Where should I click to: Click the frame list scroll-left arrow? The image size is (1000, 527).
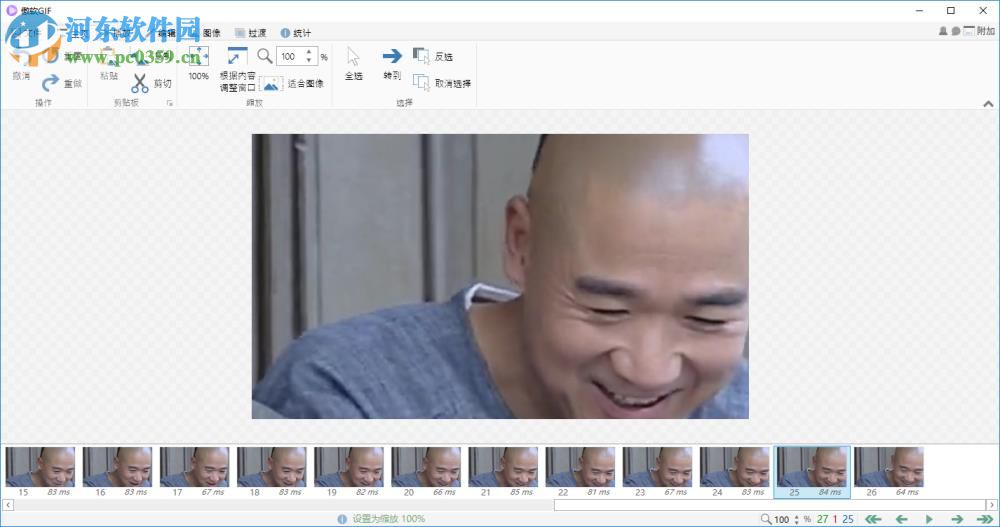tap(7, 505)
